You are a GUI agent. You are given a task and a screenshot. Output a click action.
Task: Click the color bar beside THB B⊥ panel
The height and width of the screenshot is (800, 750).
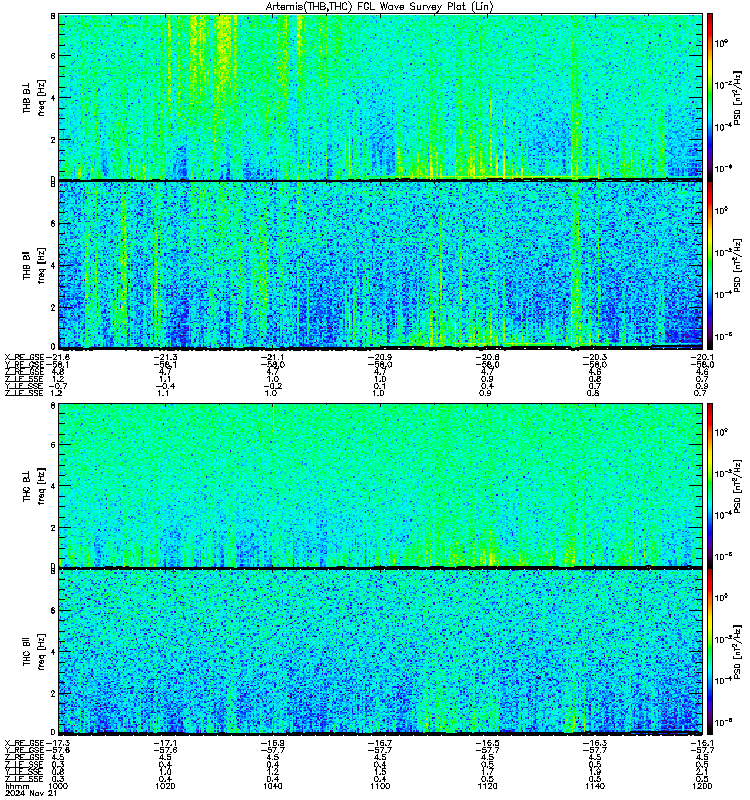click(x=710, y=96)
